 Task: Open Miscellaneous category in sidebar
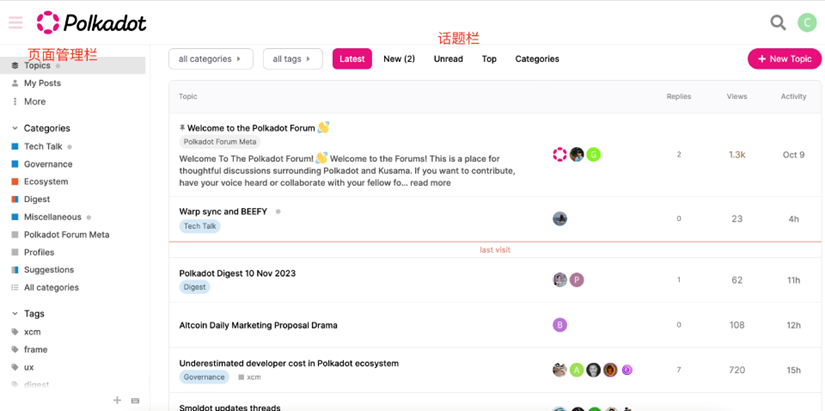[53, 217]
